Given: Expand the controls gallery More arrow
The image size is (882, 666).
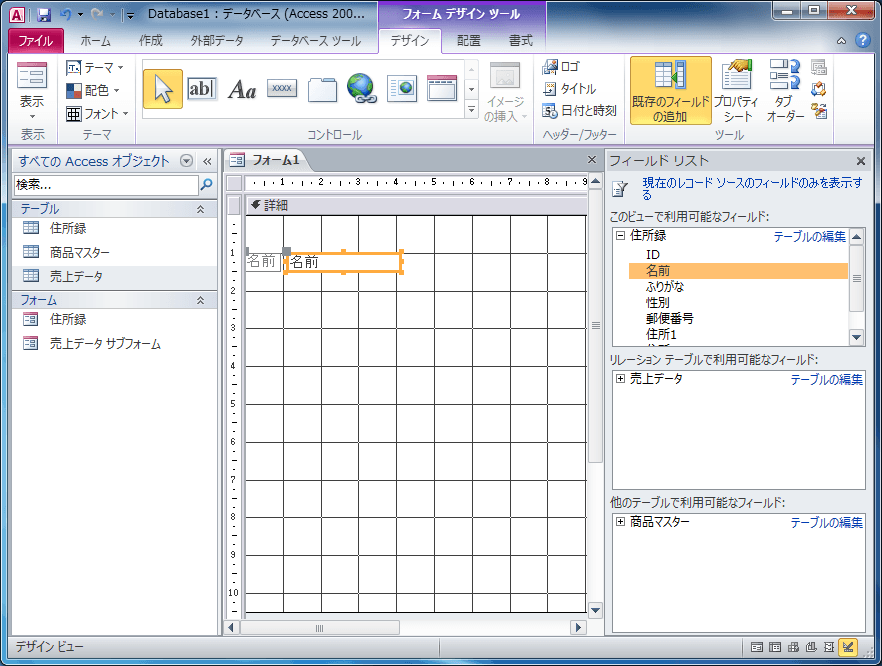Looking at the screenshot, I should (x=471, y=109).
